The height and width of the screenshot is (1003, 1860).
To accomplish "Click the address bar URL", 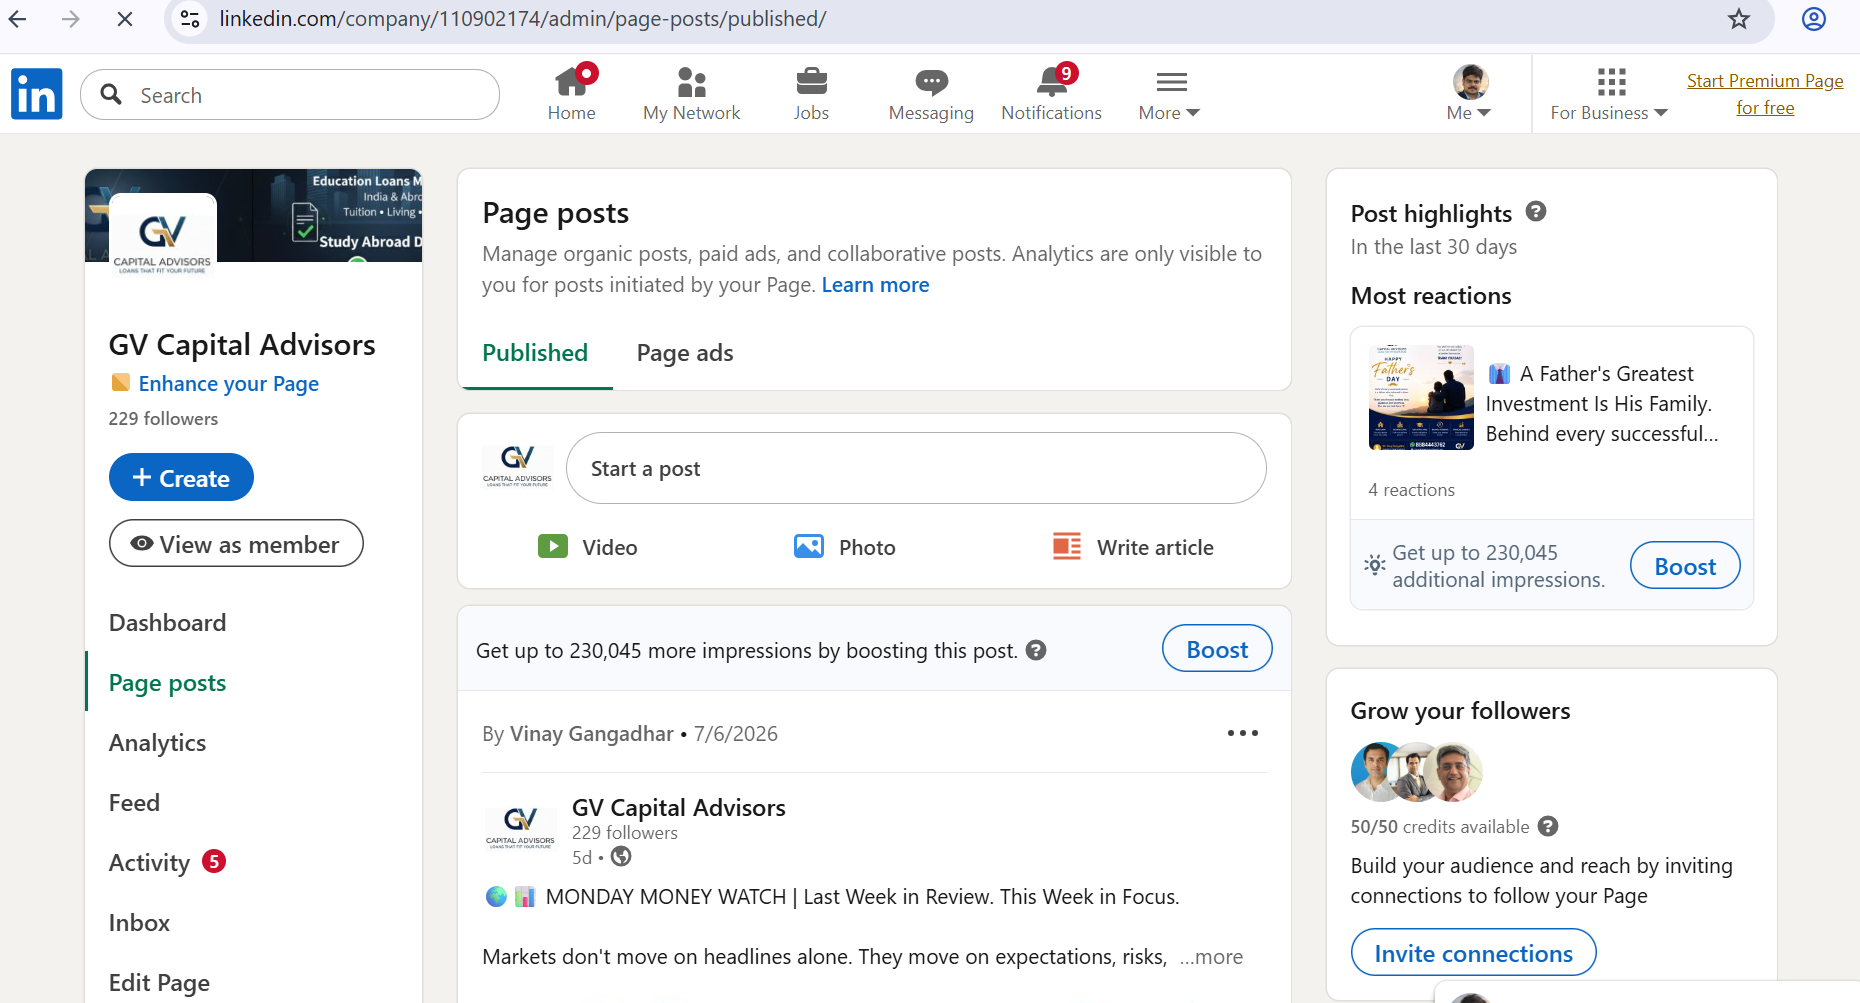I will 523,19.
